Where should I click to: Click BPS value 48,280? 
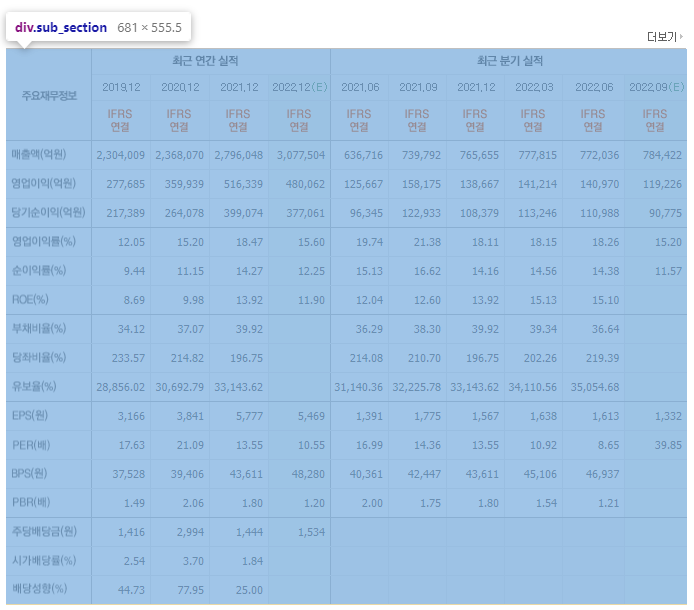click(x=308, y=474)
